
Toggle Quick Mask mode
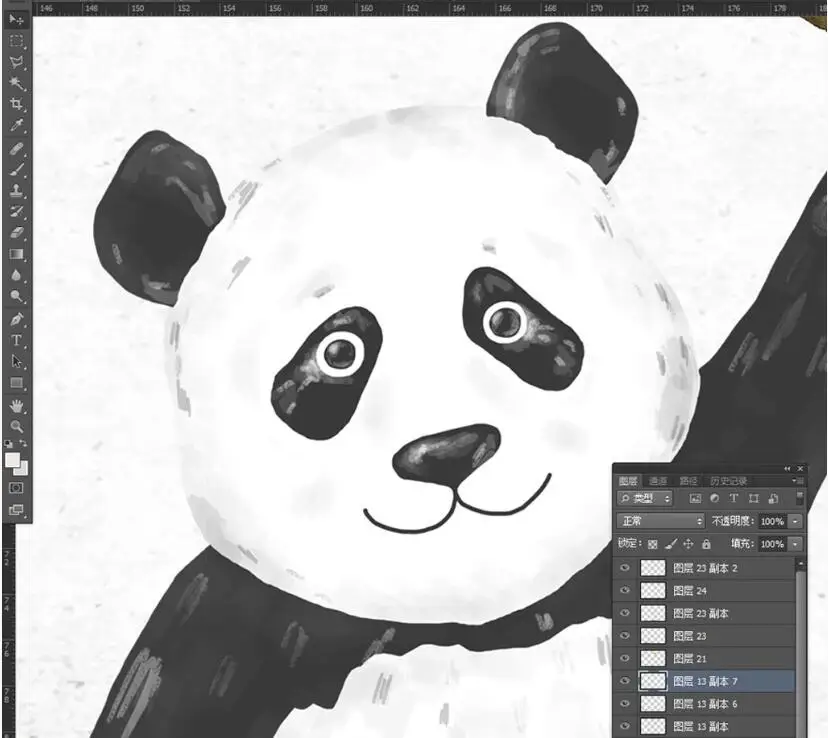pos(16,488)
